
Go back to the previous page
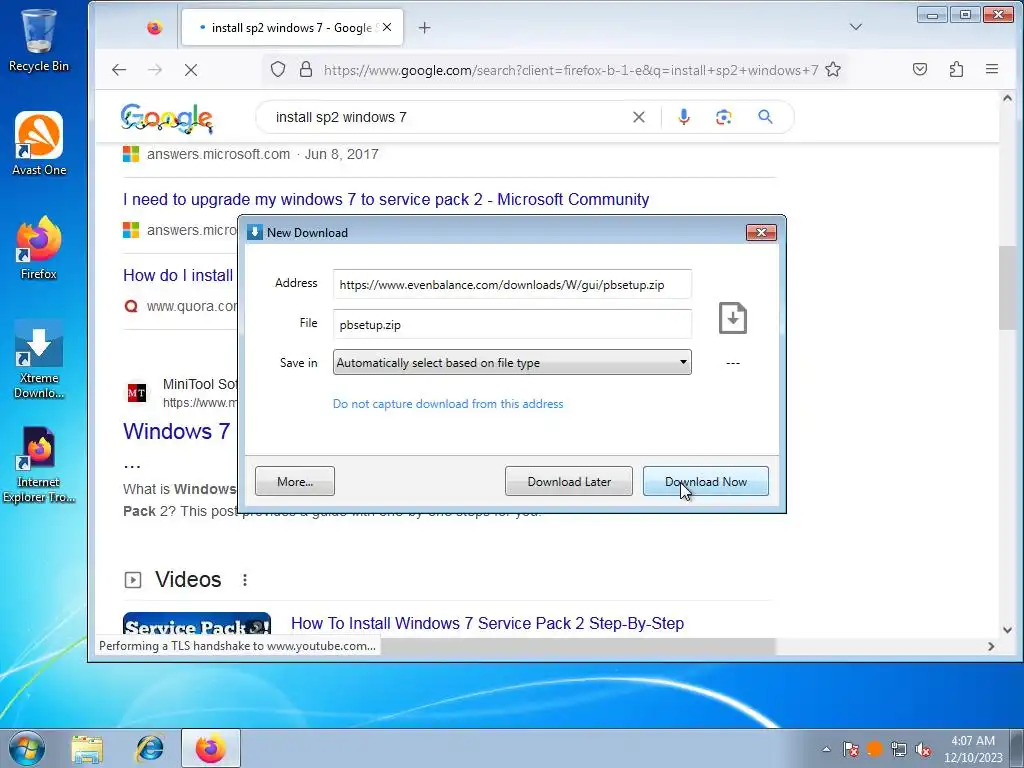click(x=119, y=70)
